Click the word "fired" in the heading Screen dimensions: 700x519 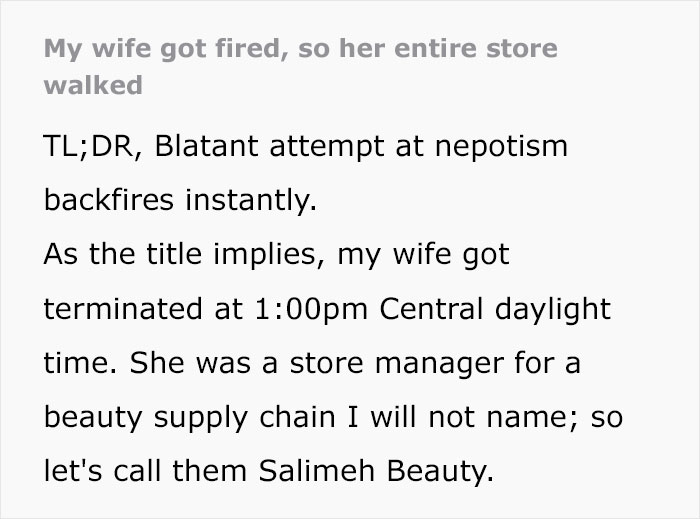click(x=246, y=48)
